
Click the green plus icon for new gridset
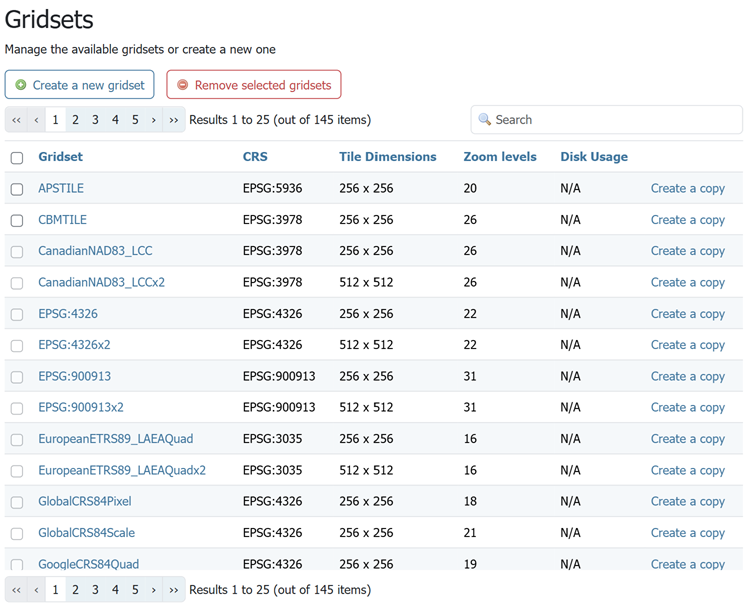21,85
